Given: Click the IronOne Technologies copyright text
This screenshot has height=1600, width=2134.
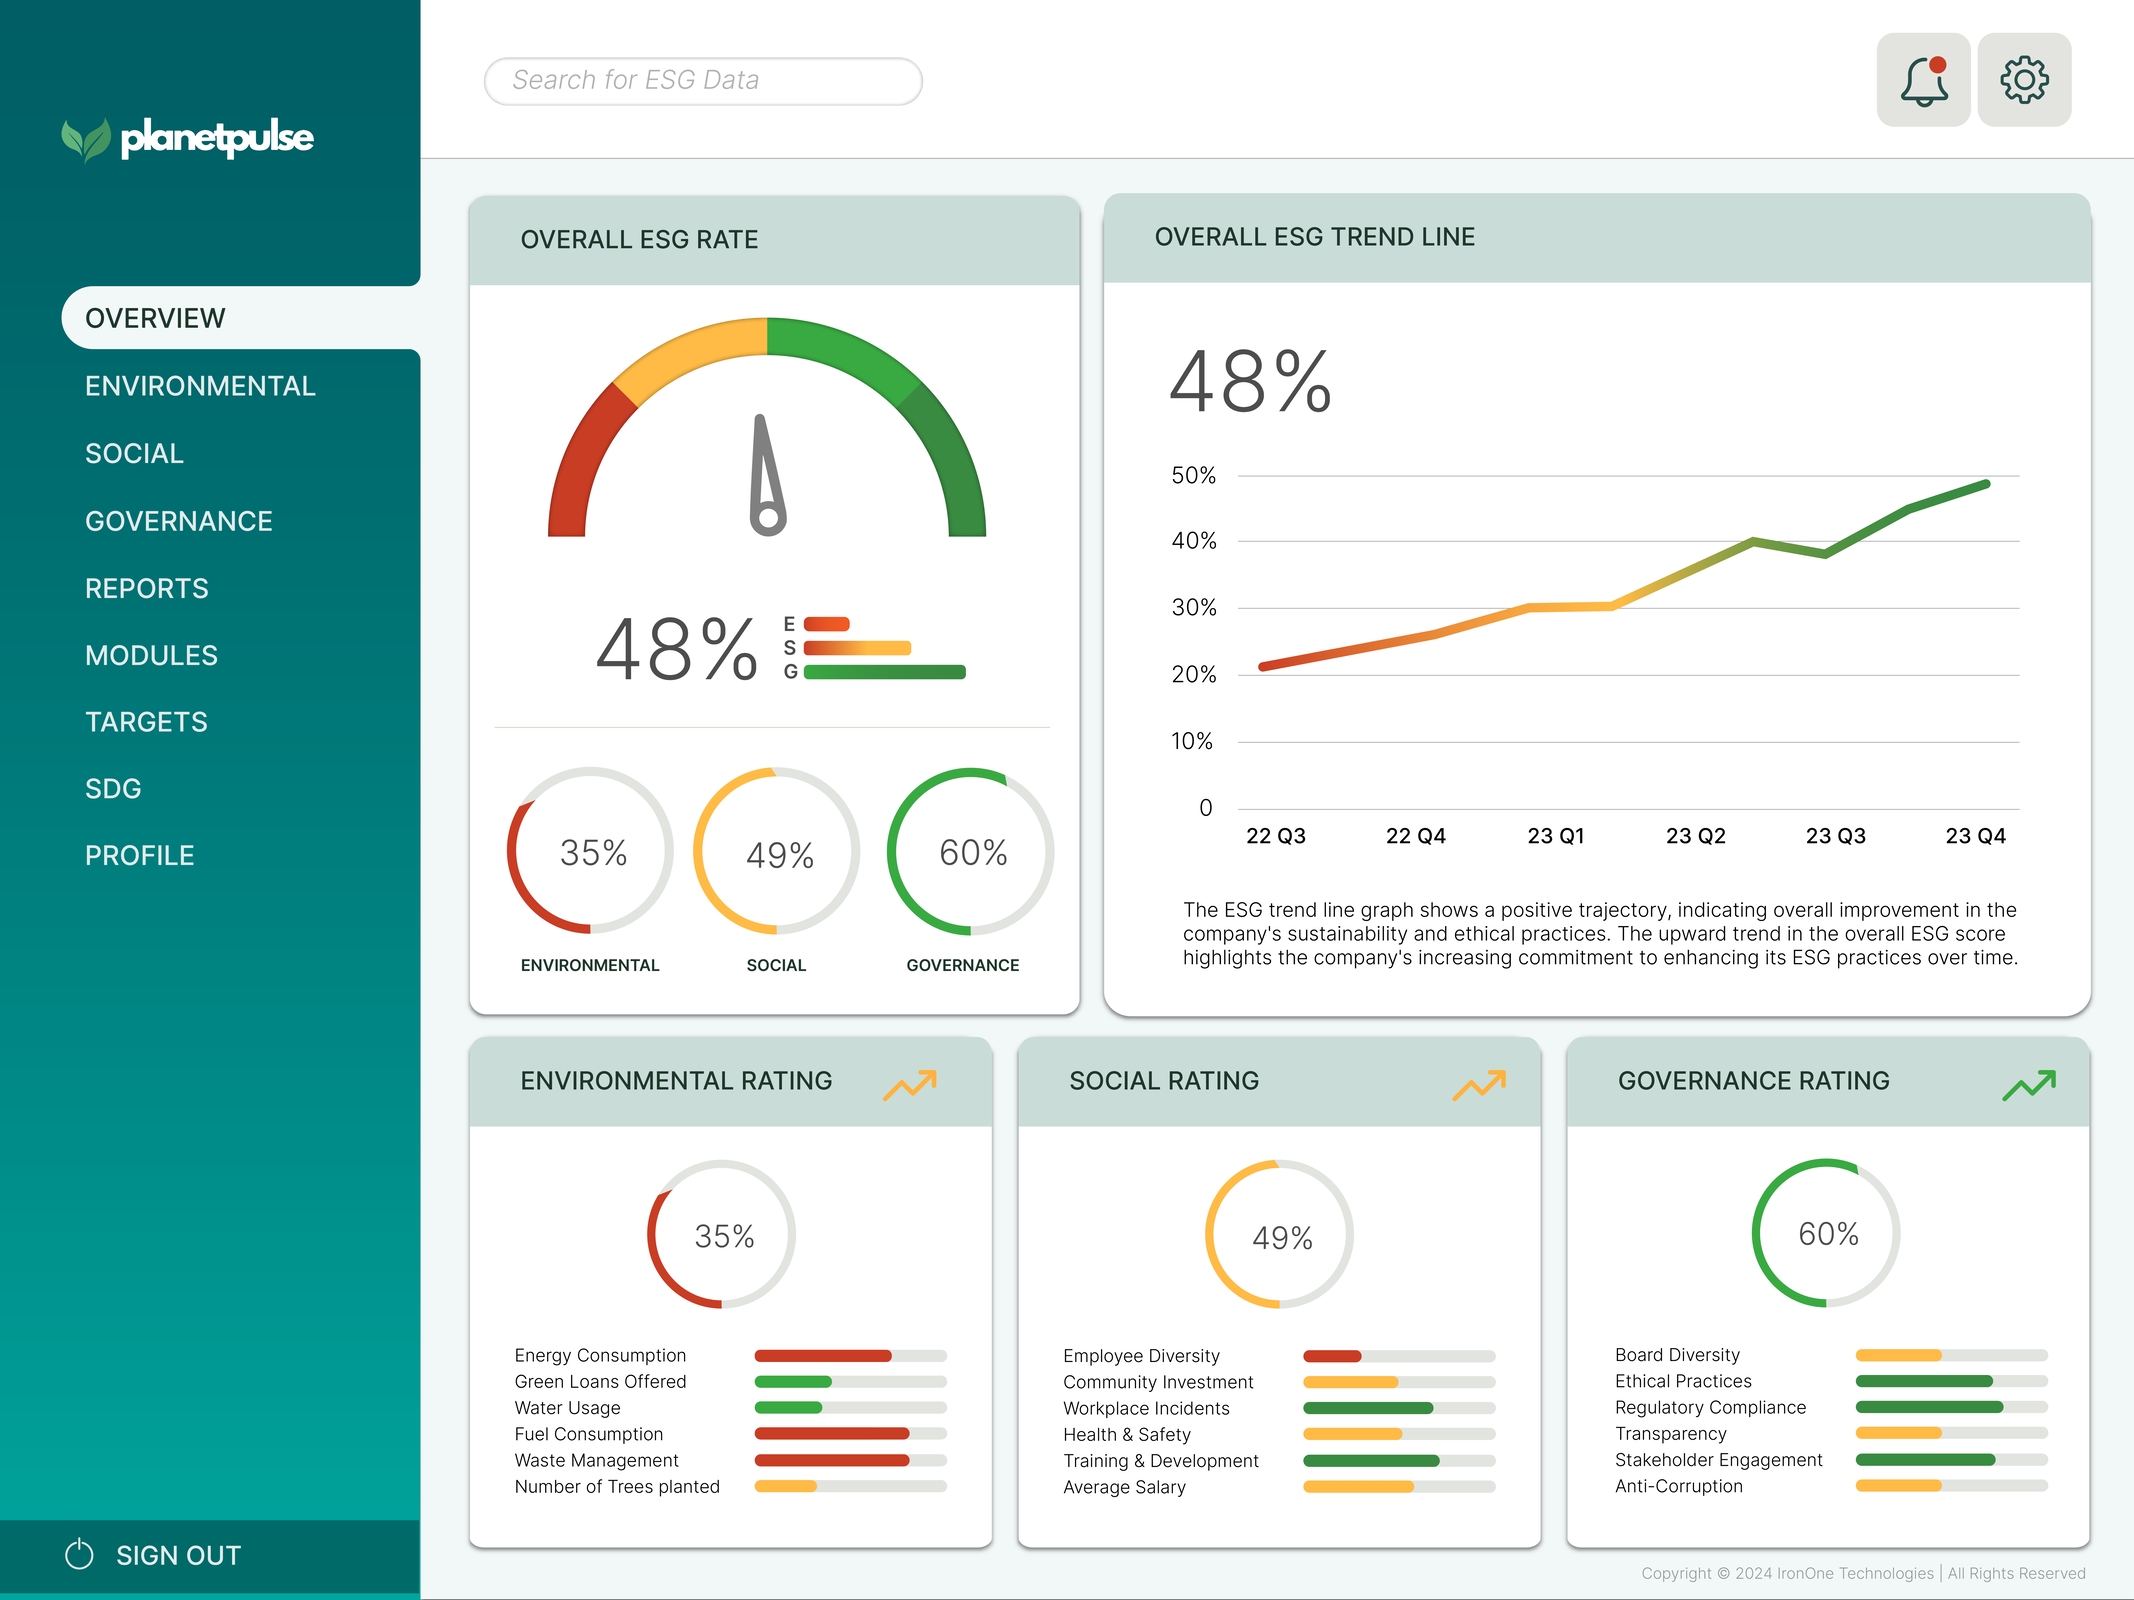Looking at the screenshot, I should 1863,1573.
